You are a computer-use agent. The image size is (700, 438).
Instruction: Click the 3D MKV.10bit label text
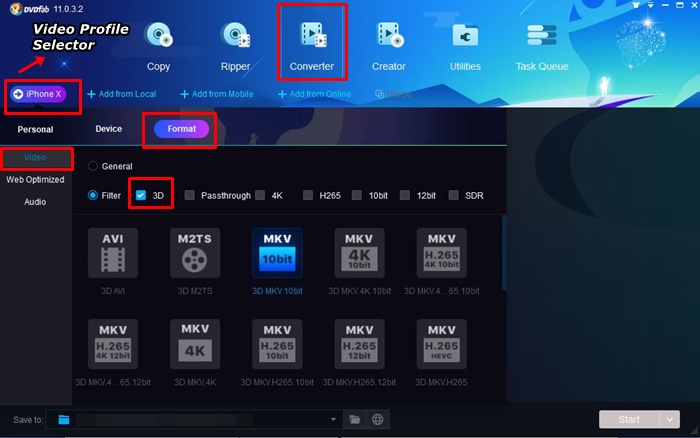pyautogui.click(x=277, y=291)
